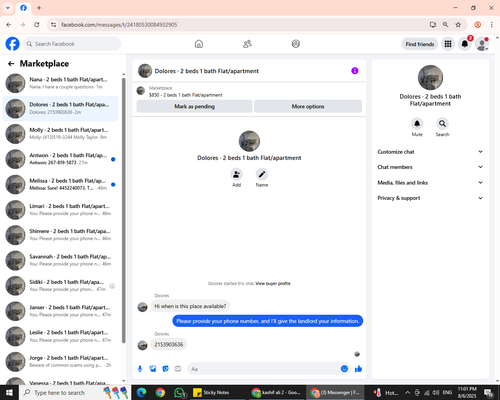Open the tab search dropdown in Chrome
The image size is (500, 400).
tap(8, 8)
